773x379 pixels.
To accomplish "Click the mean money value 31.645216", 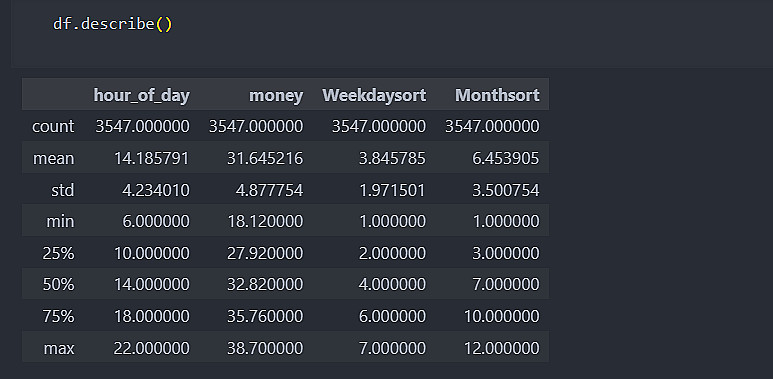I will [x=265, y=158].
